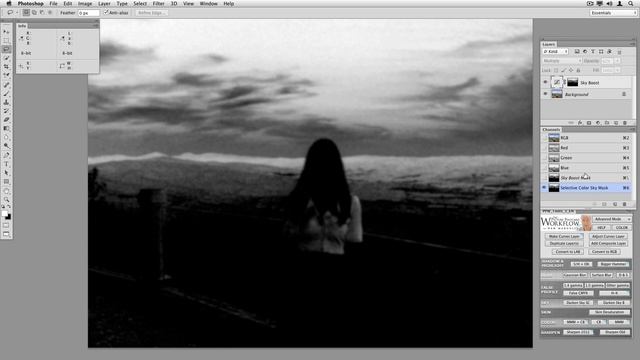Select the Lasso tool in toolbox
Image resolution: width=640 pixels, height=360 pixels.
(x=6, y=49)
